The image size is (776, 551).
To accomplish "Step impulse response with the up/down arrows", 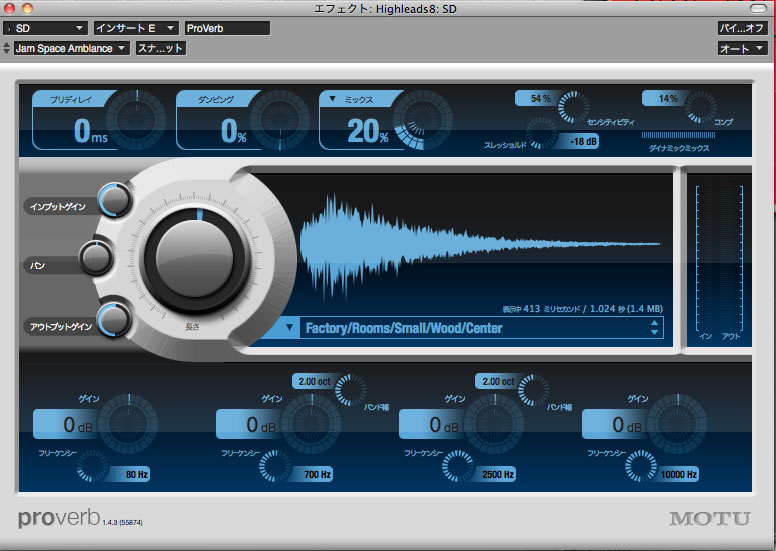I will pos(655,328).
